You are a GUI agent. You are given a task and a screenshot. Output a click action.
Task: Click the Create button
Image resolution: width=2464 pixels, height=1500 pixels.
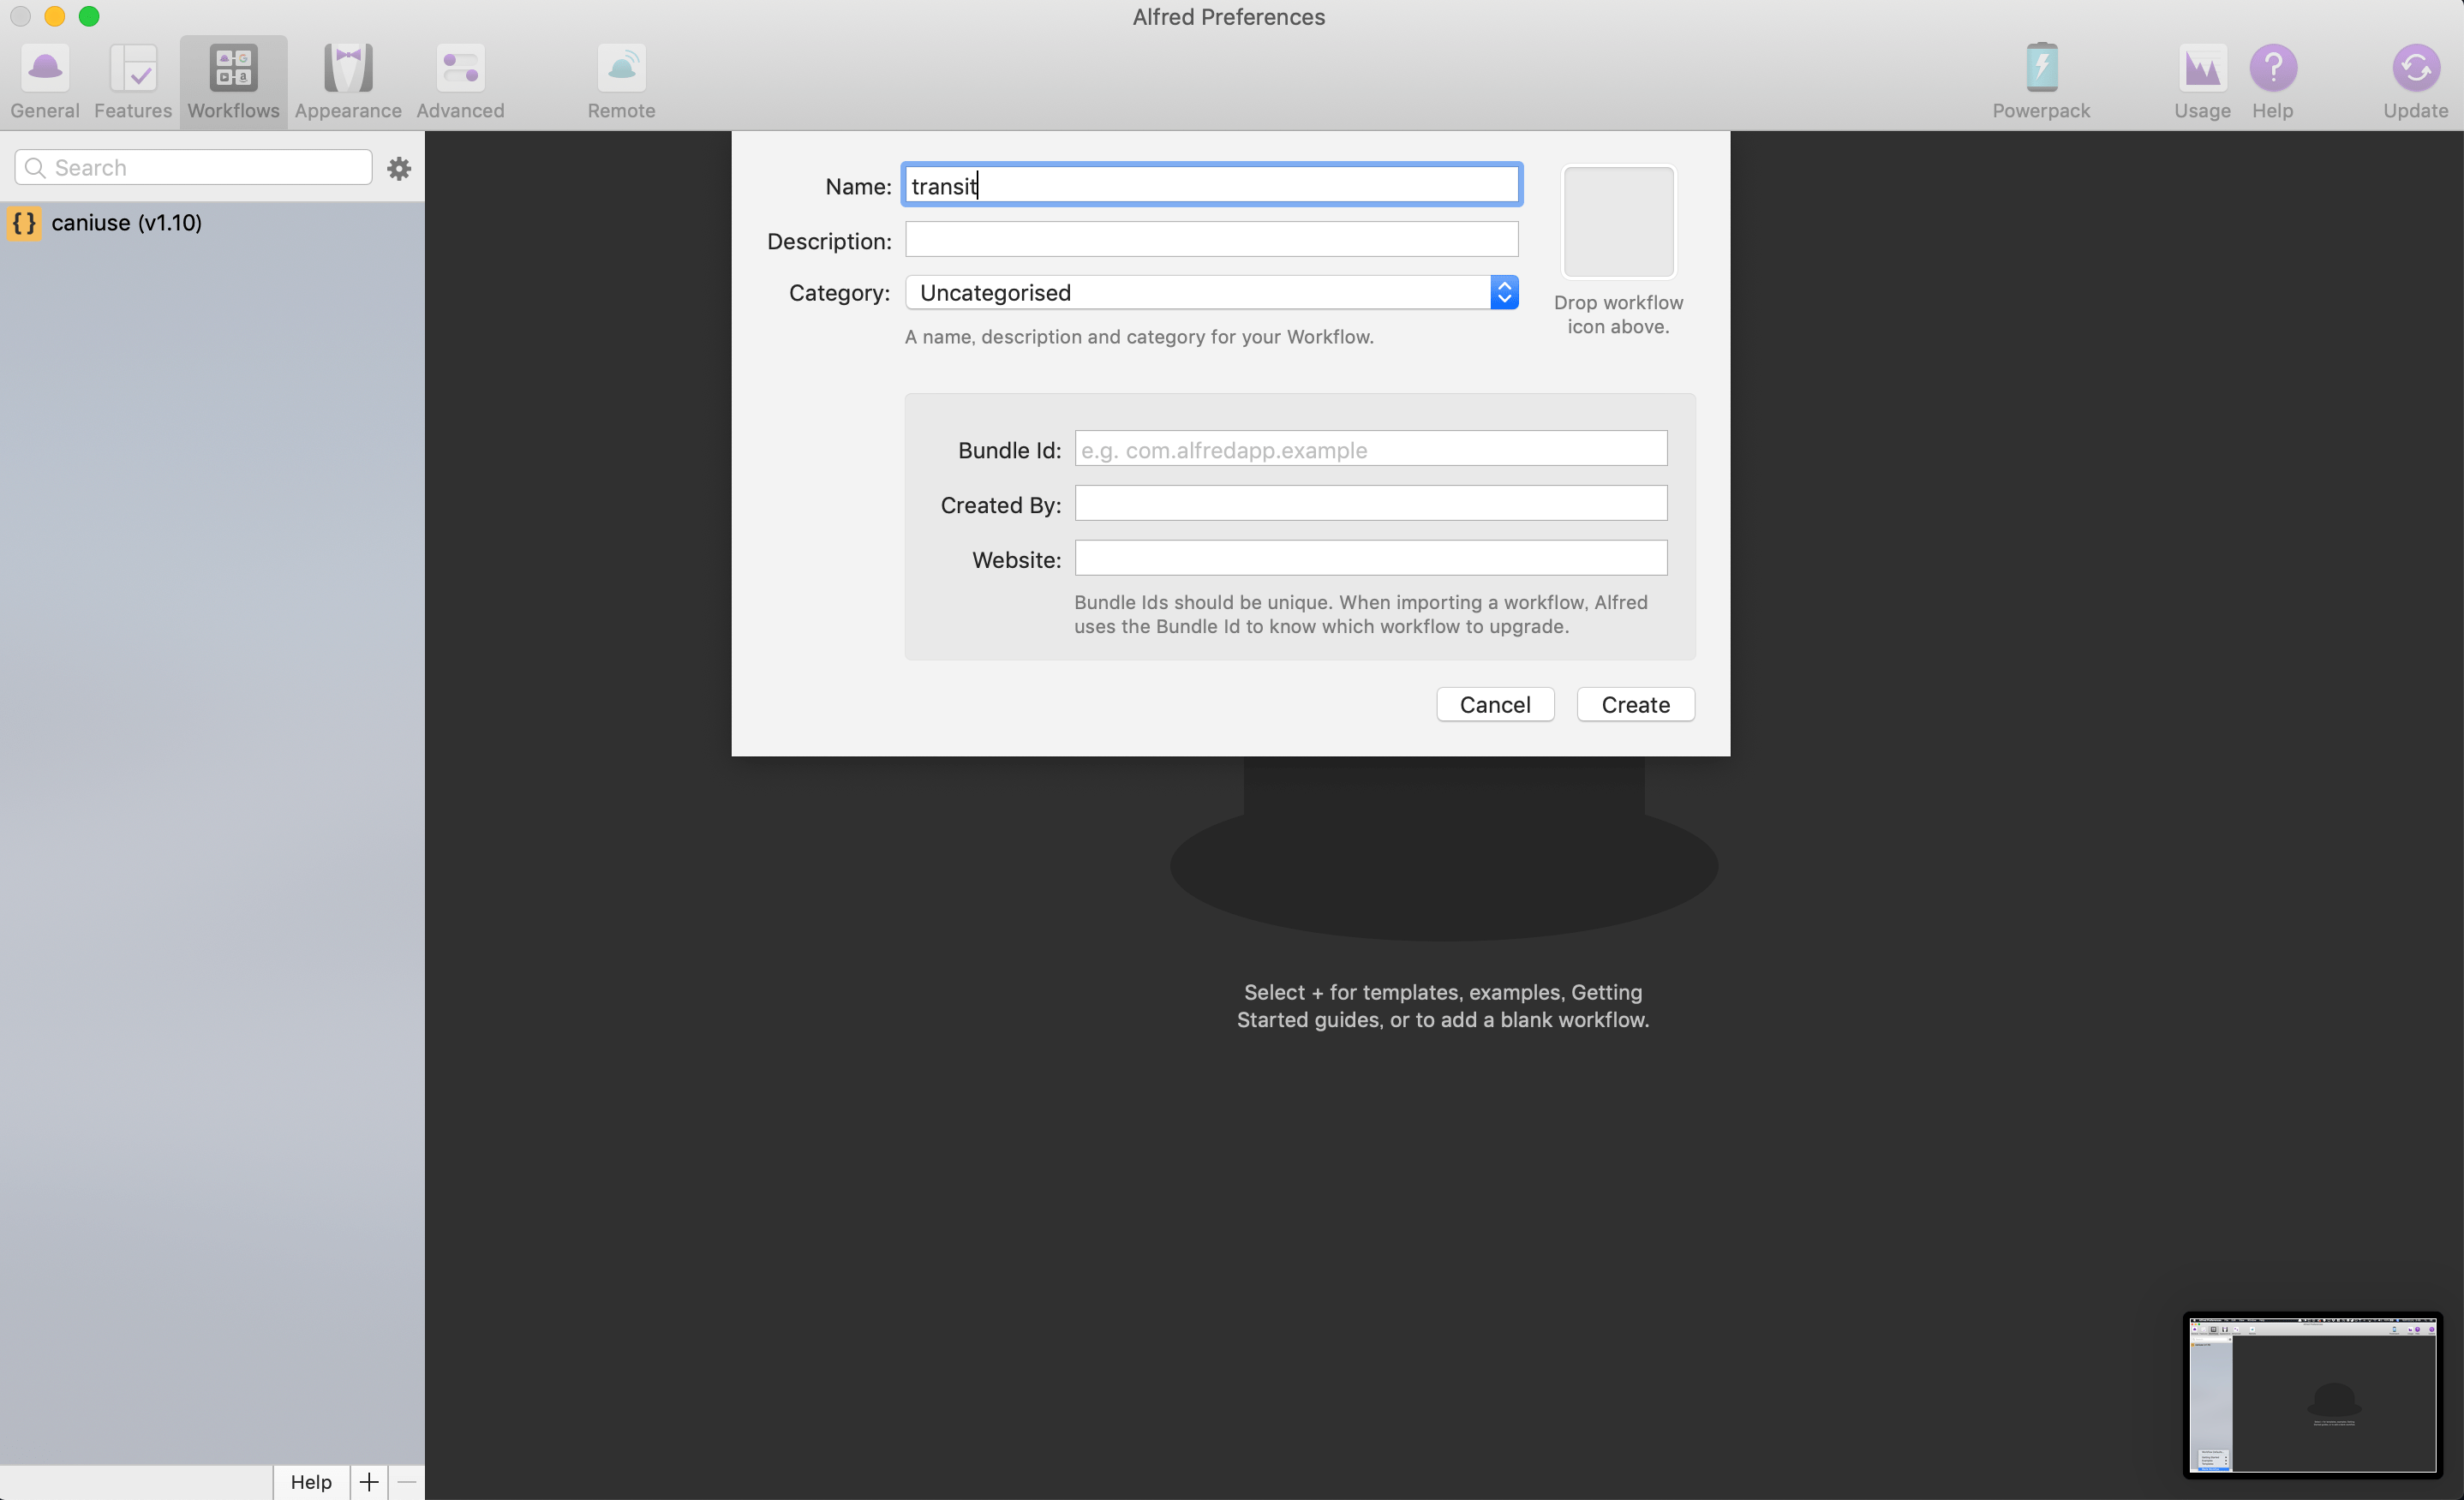point(1635,705)
